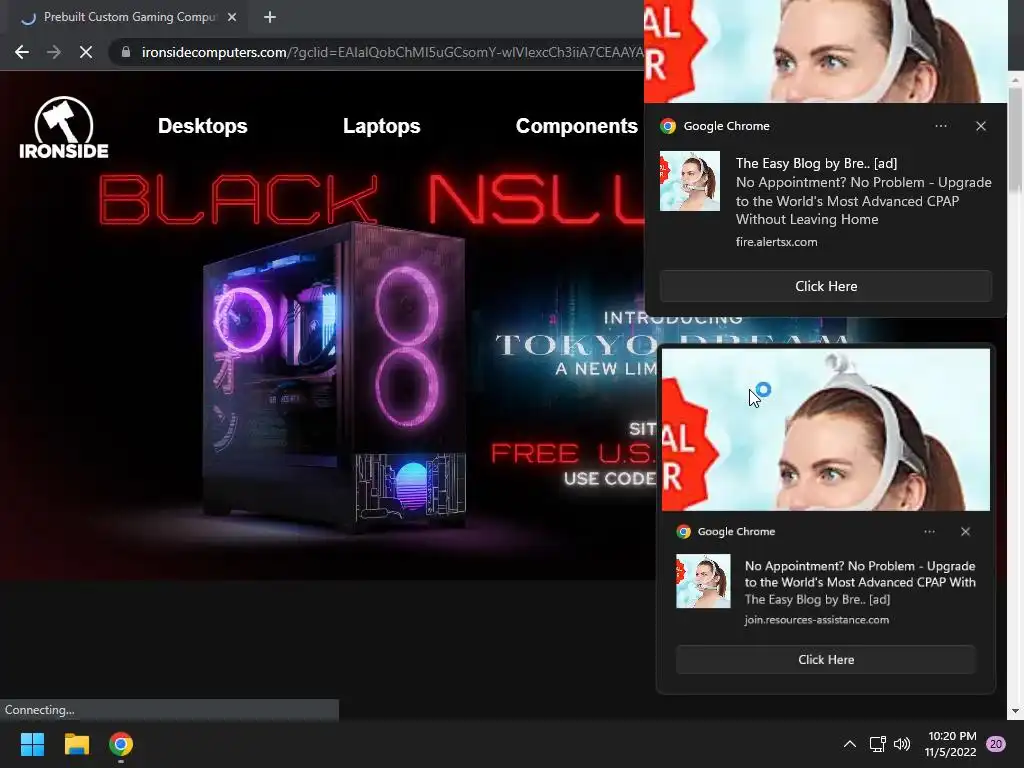Dismiss the join.resources-assistance.com notification

pyautogui.click(x=965, y=532)
